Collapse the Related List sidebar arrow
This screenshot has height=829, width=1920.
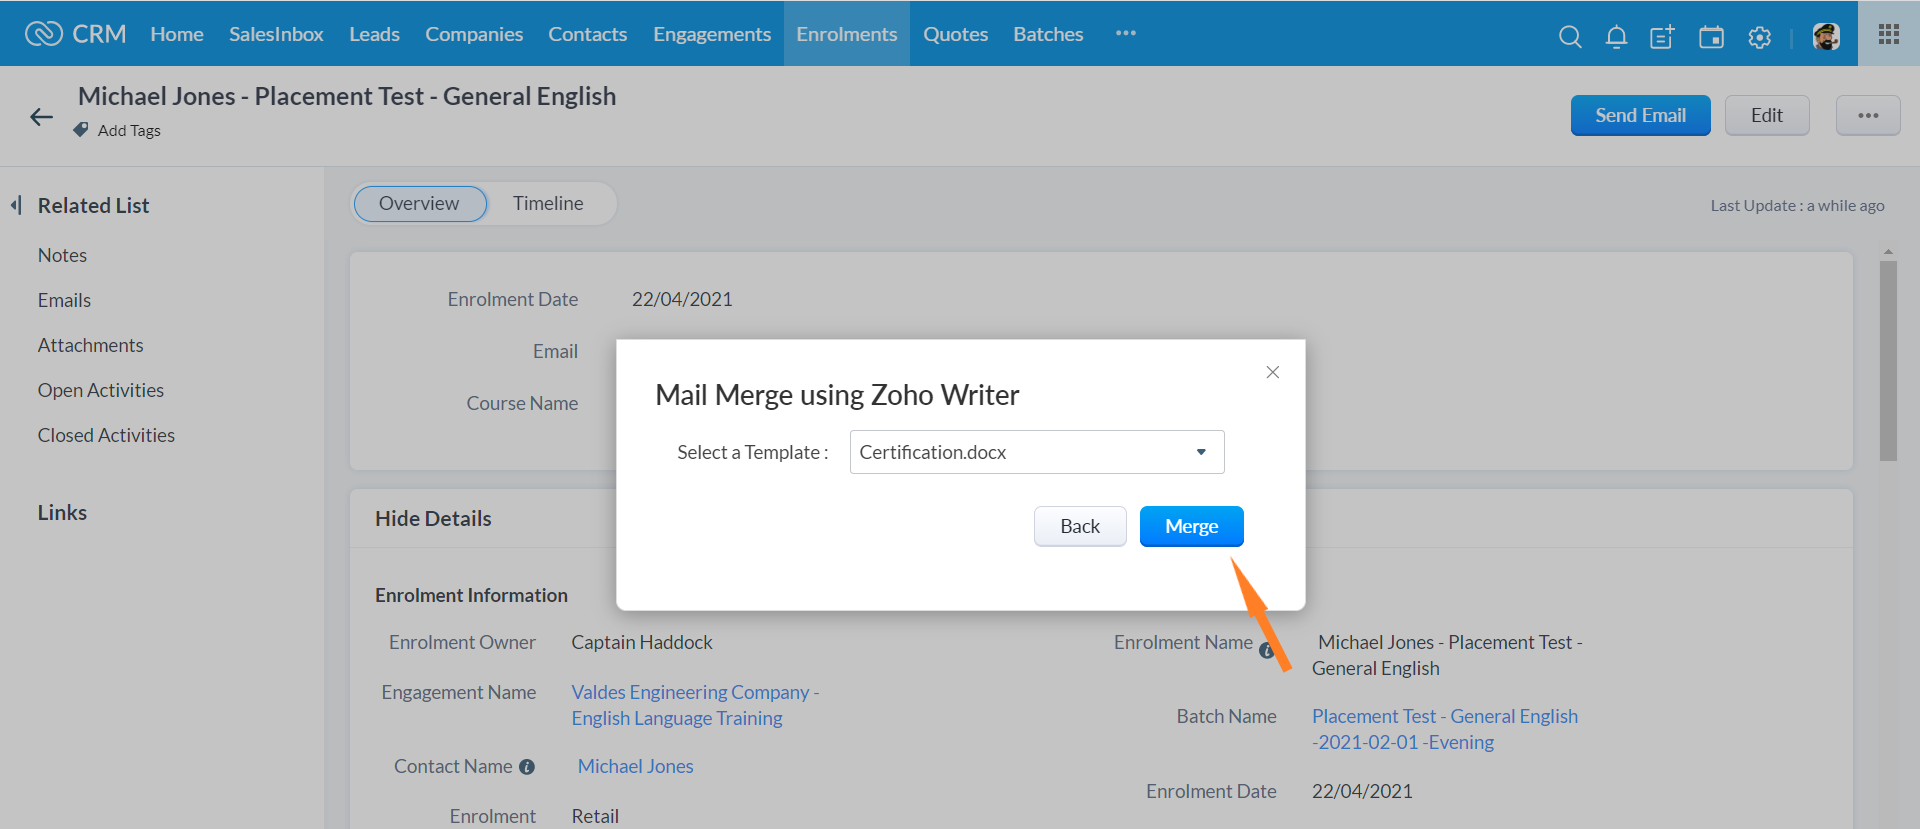[16, 205]
